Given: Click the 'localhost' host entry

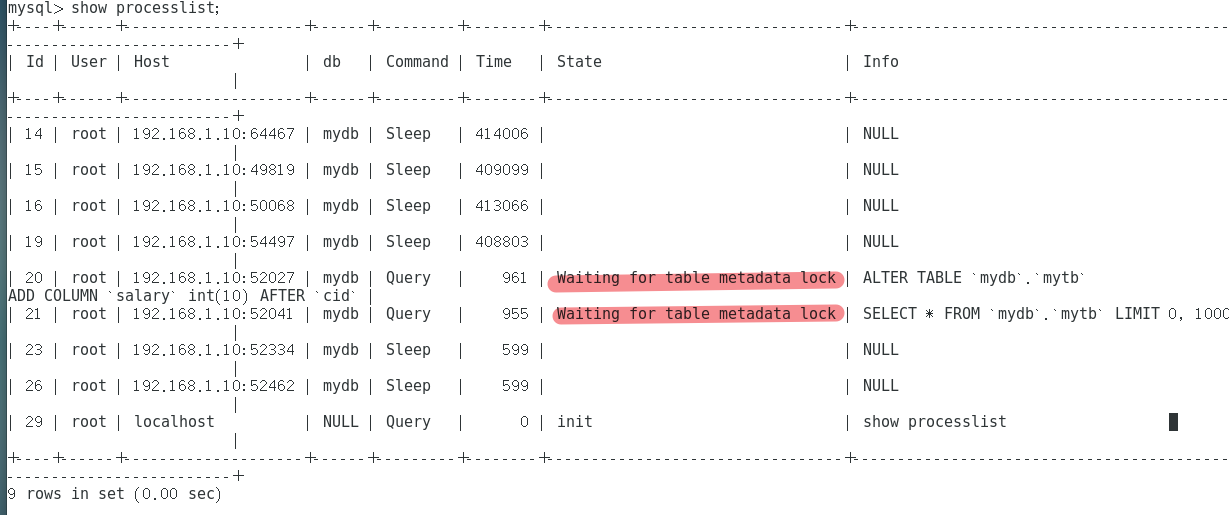Looking at the screenshot, I should coord(174,422).
